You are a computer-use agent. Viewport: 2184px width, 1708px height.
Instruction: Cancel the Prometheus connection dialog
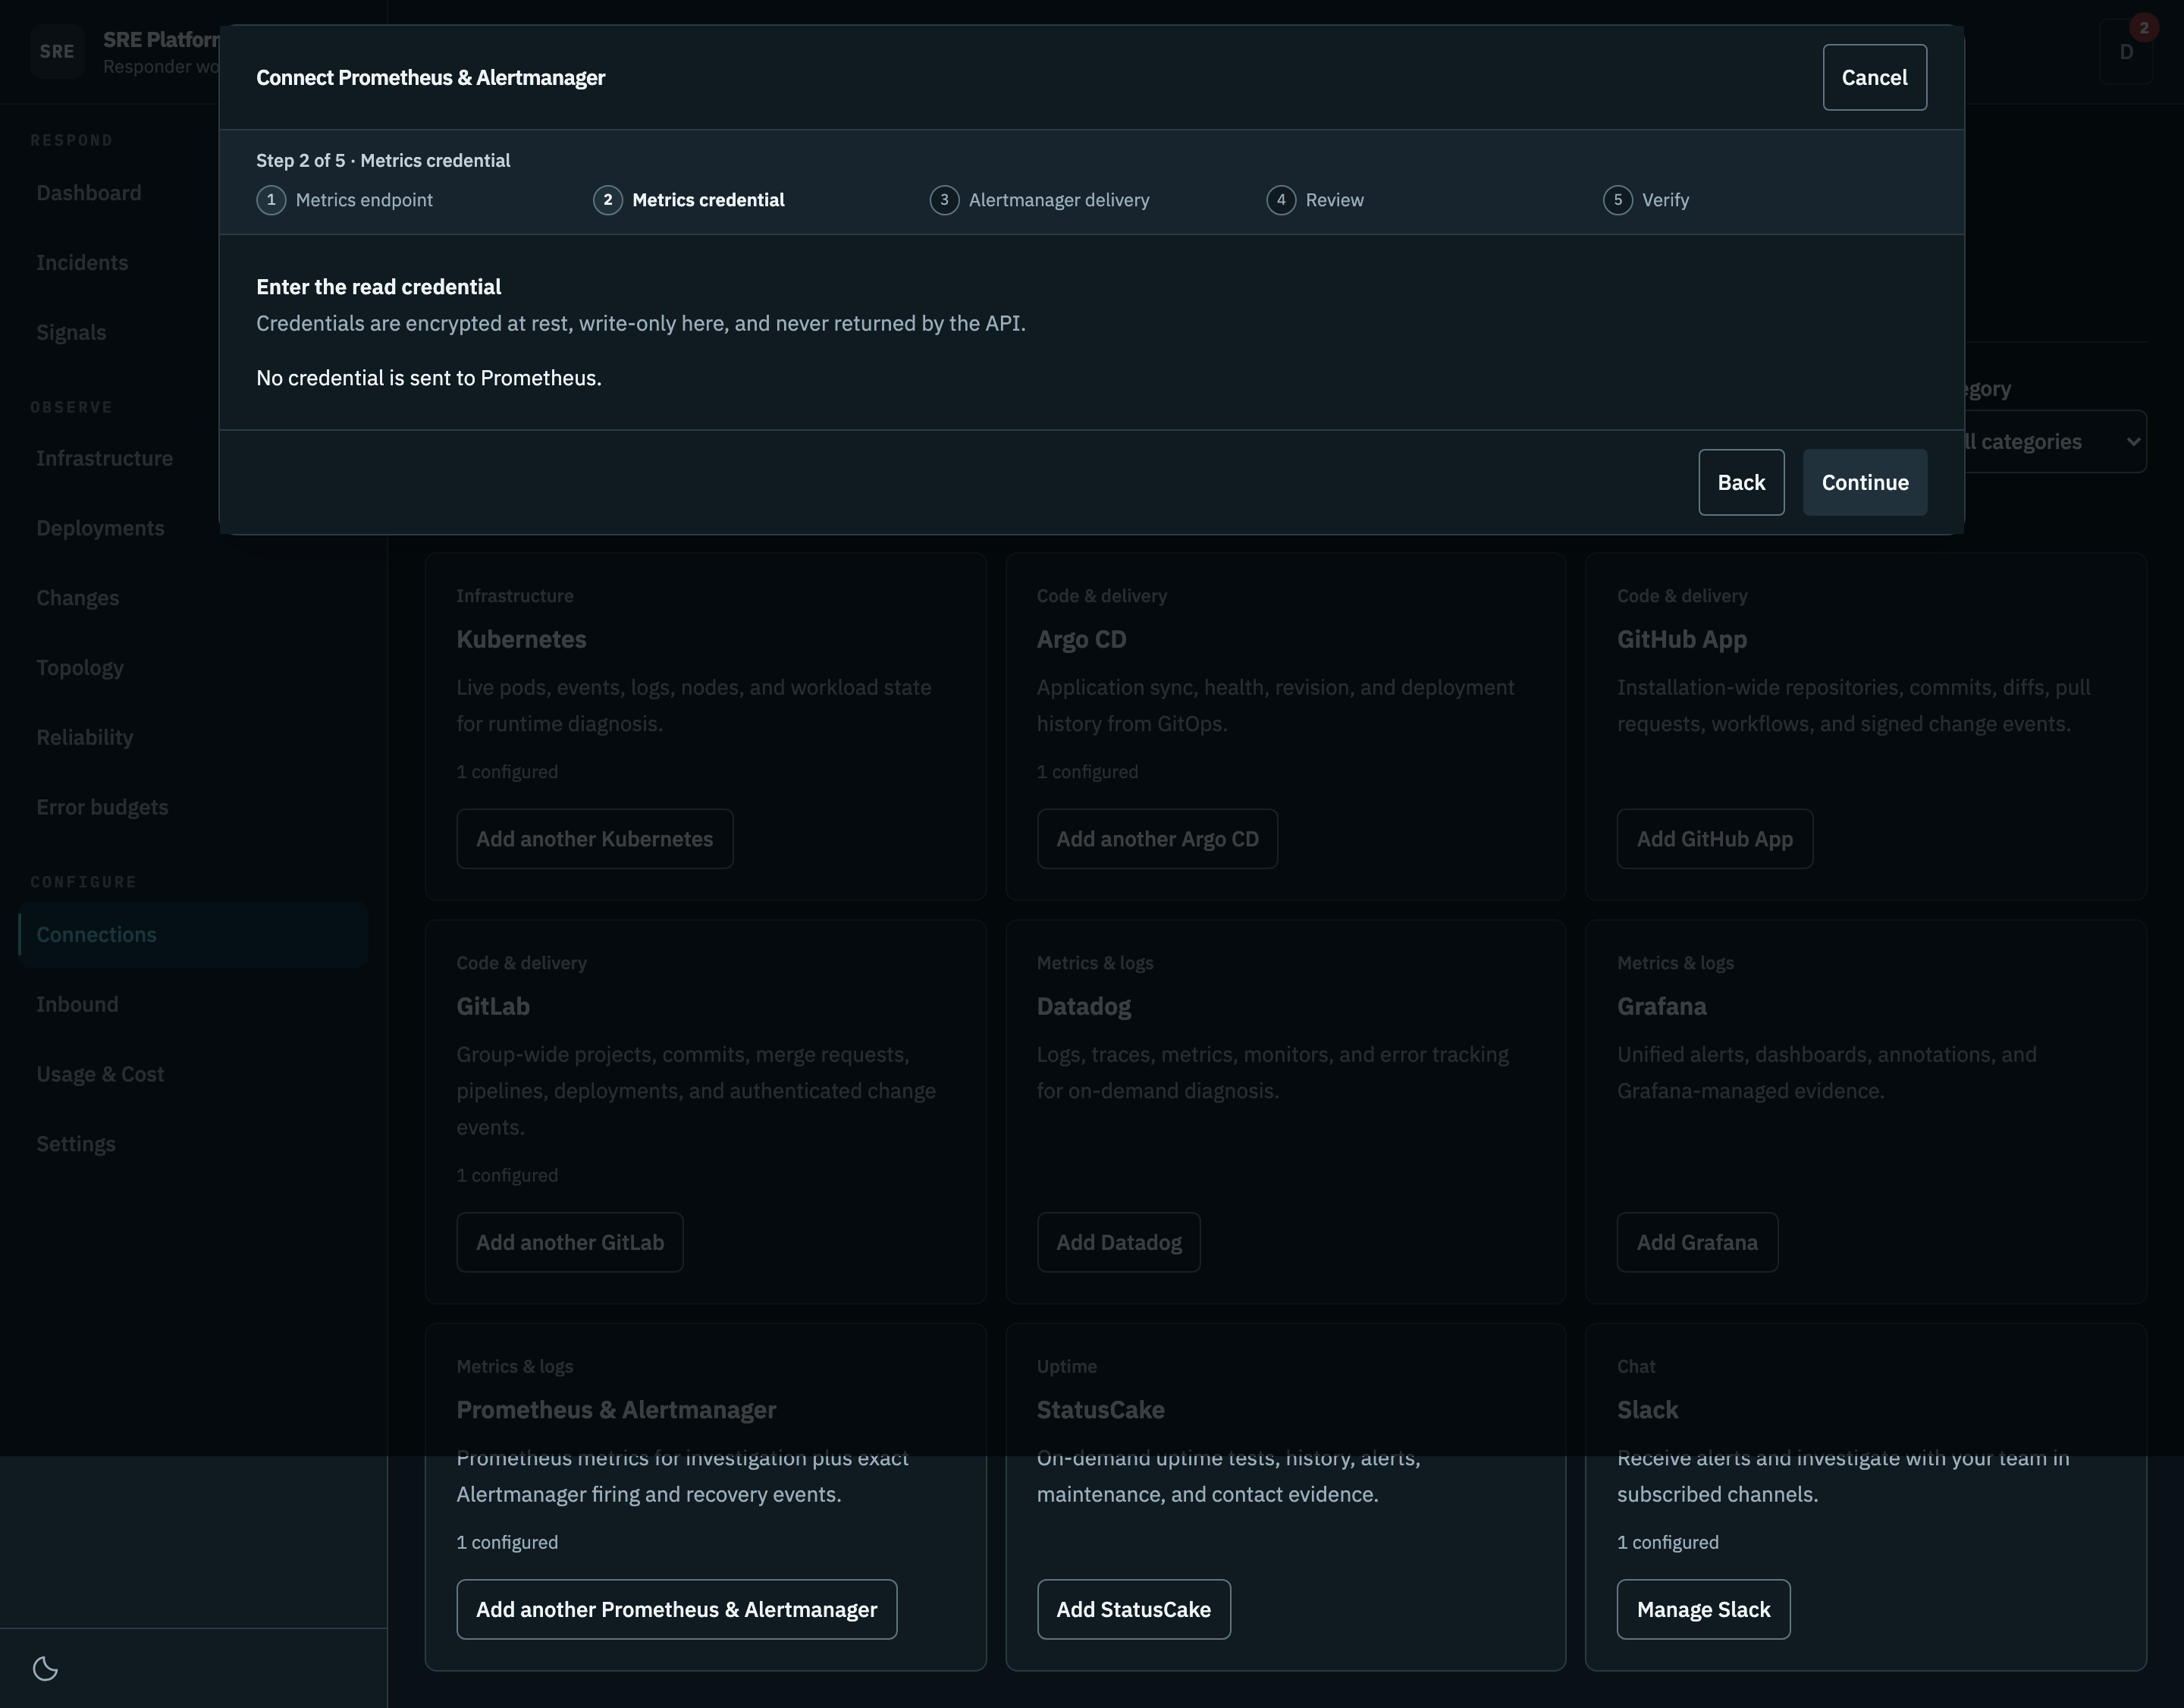tap(1874, 77)
